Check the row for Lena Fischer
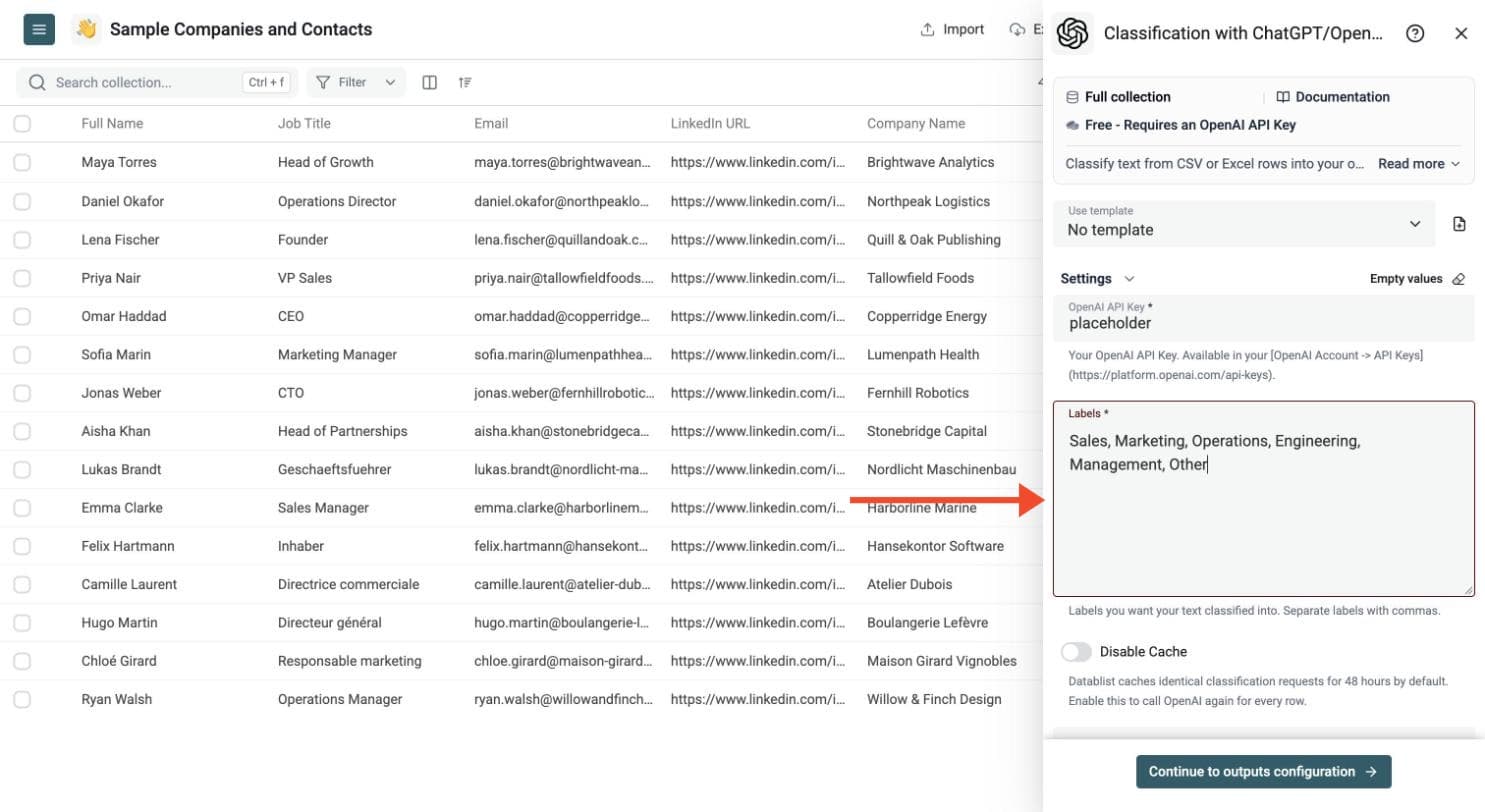 [x=22, y=239]
